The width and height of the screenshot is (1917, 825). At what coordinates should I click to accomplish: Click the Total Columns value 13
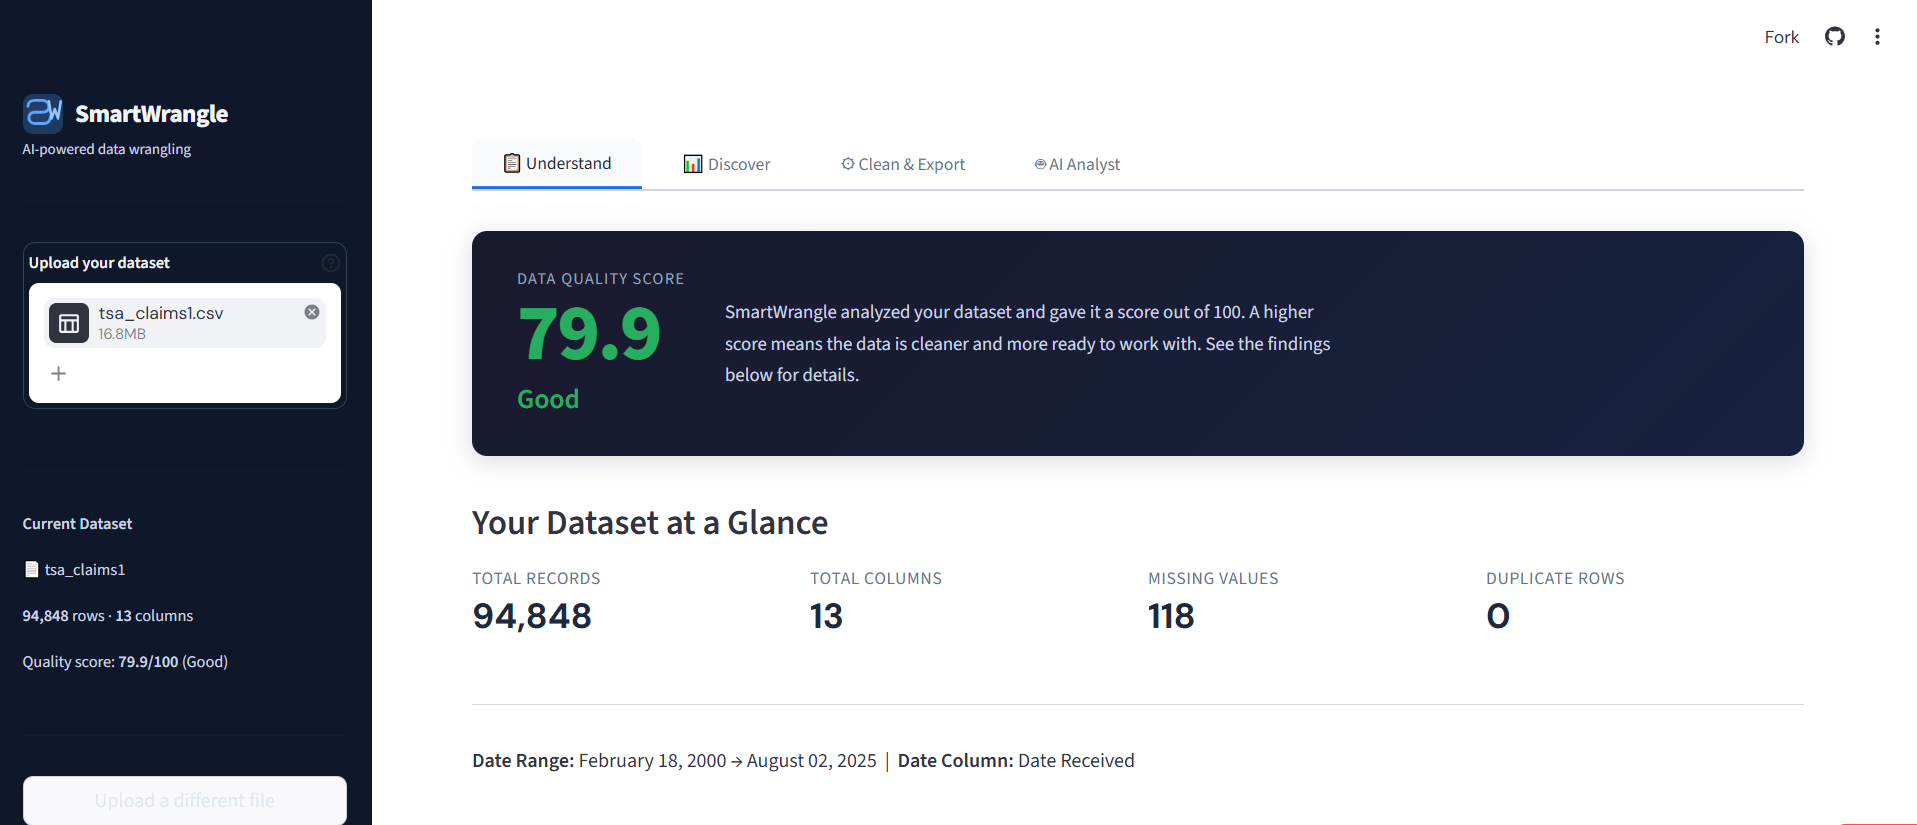[x=826, y=616]
